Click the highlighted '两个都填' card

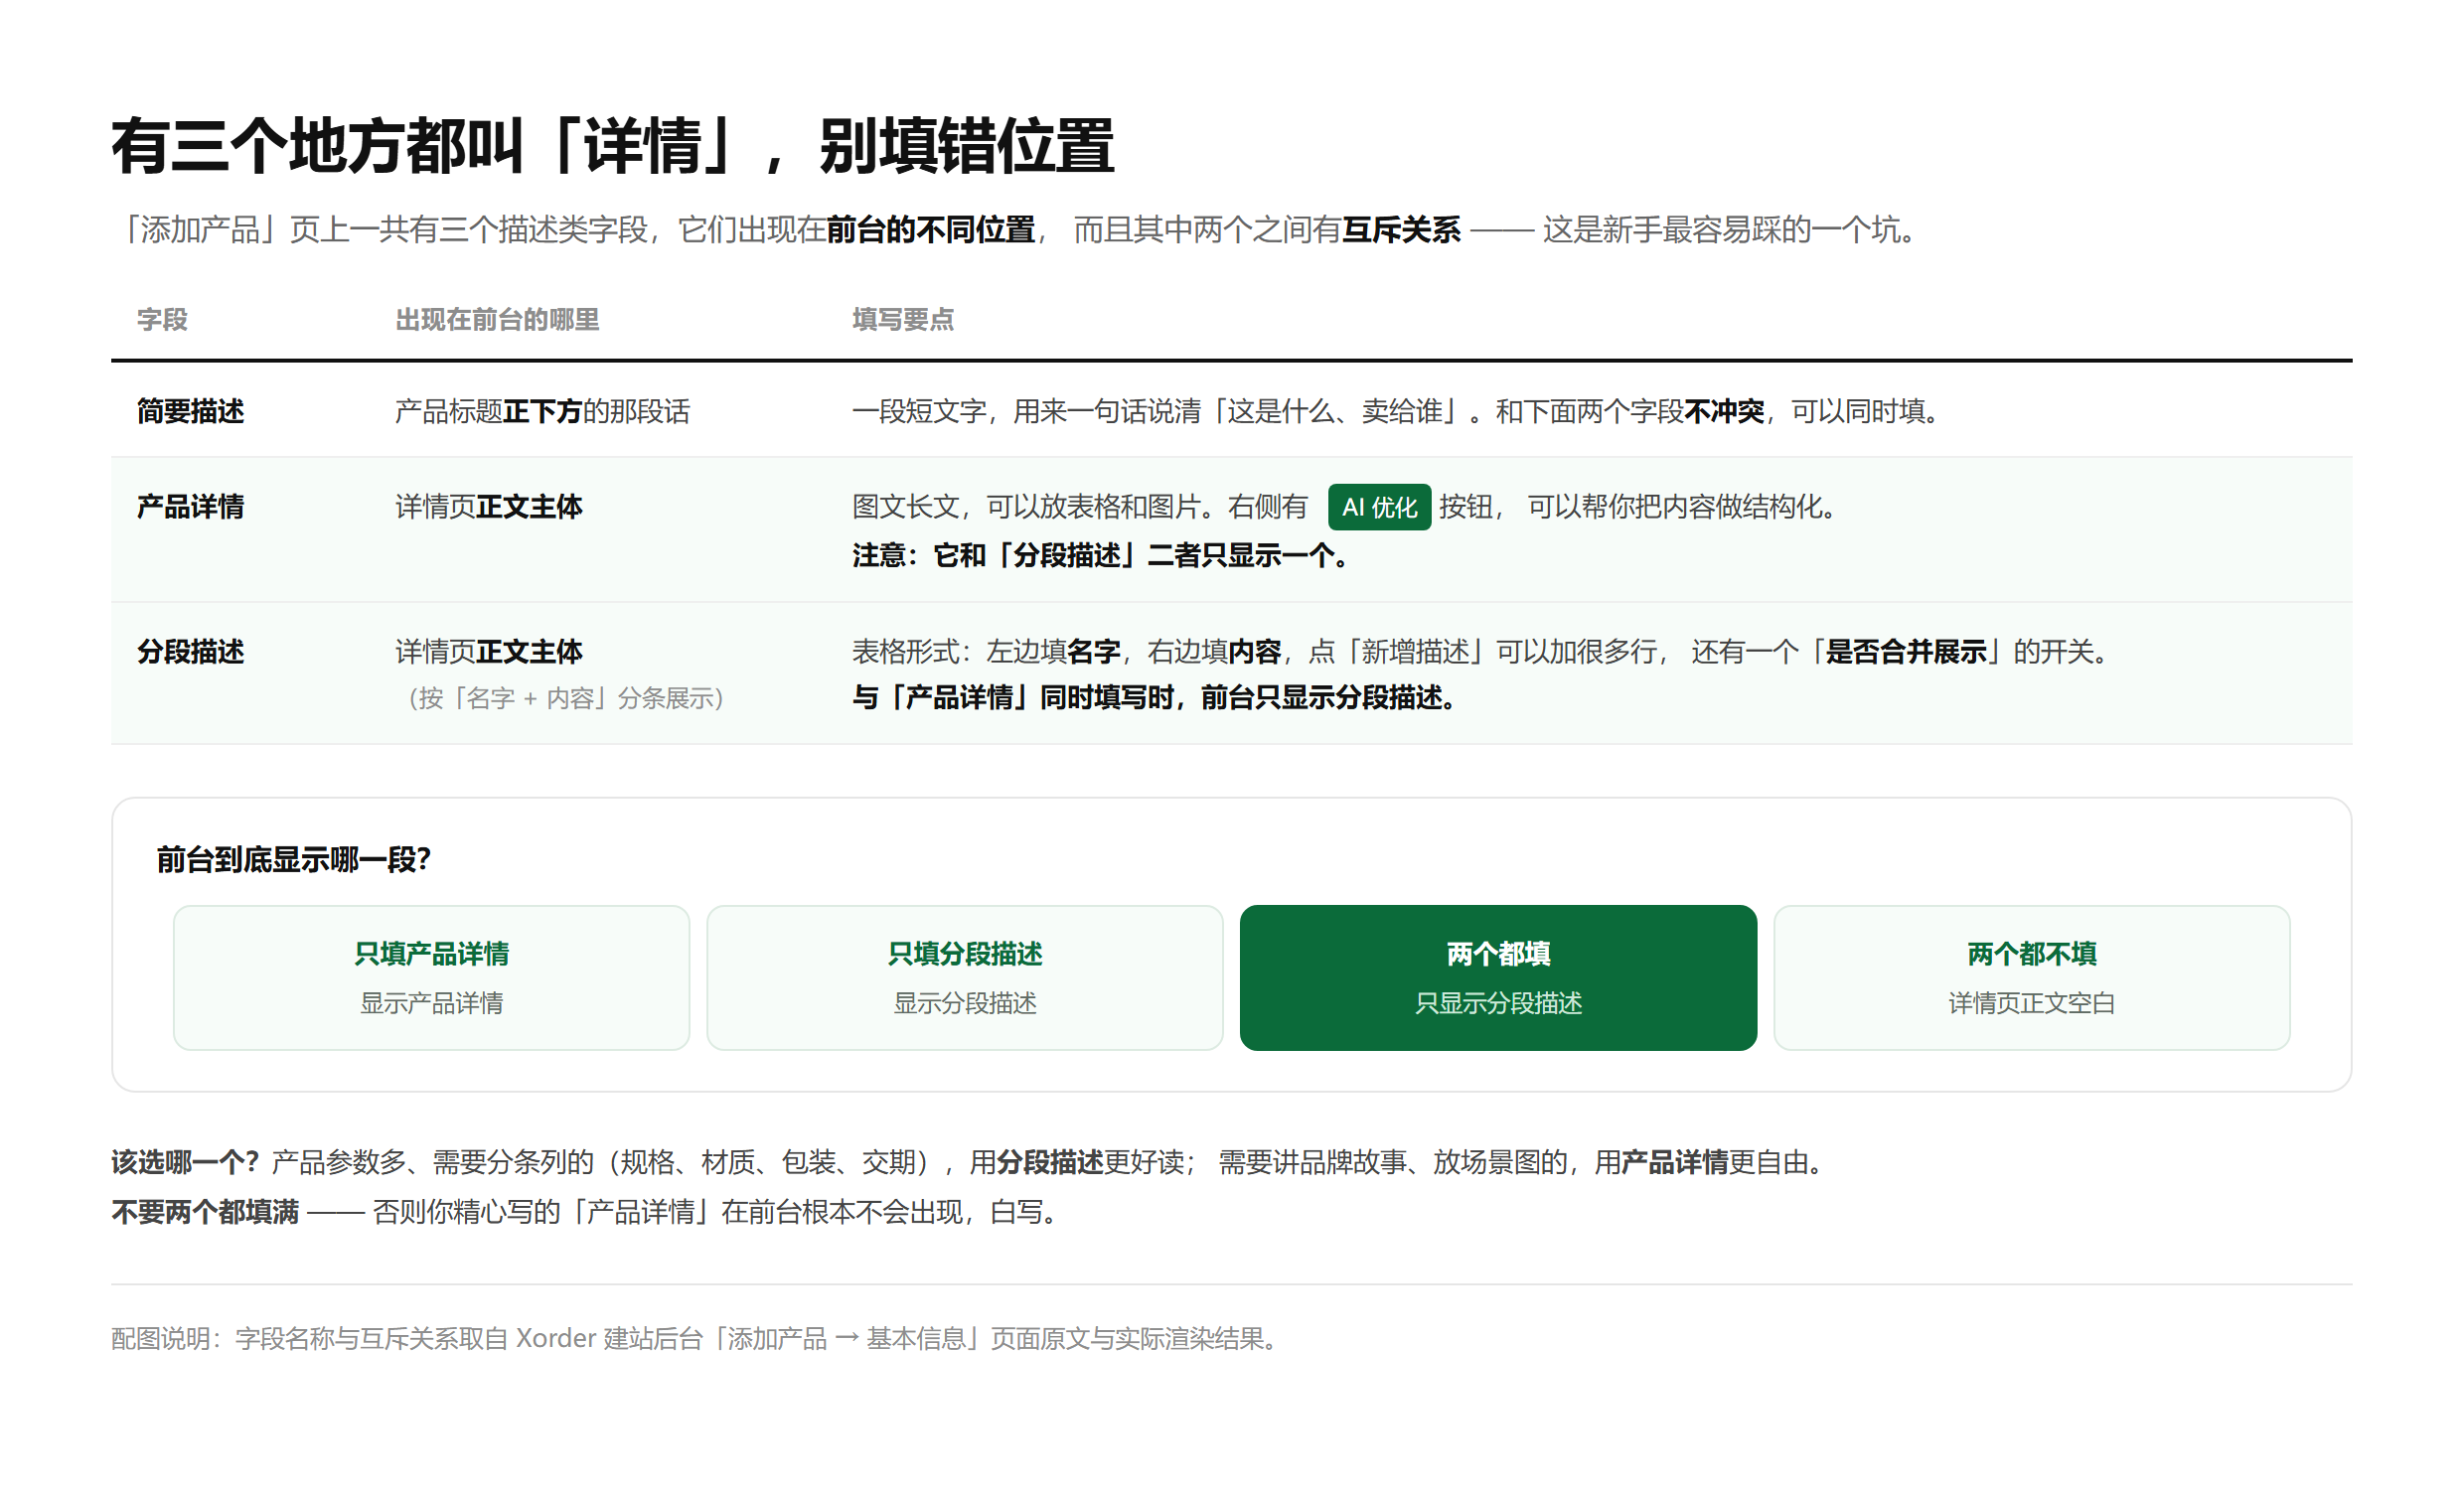coord(1498,977)
